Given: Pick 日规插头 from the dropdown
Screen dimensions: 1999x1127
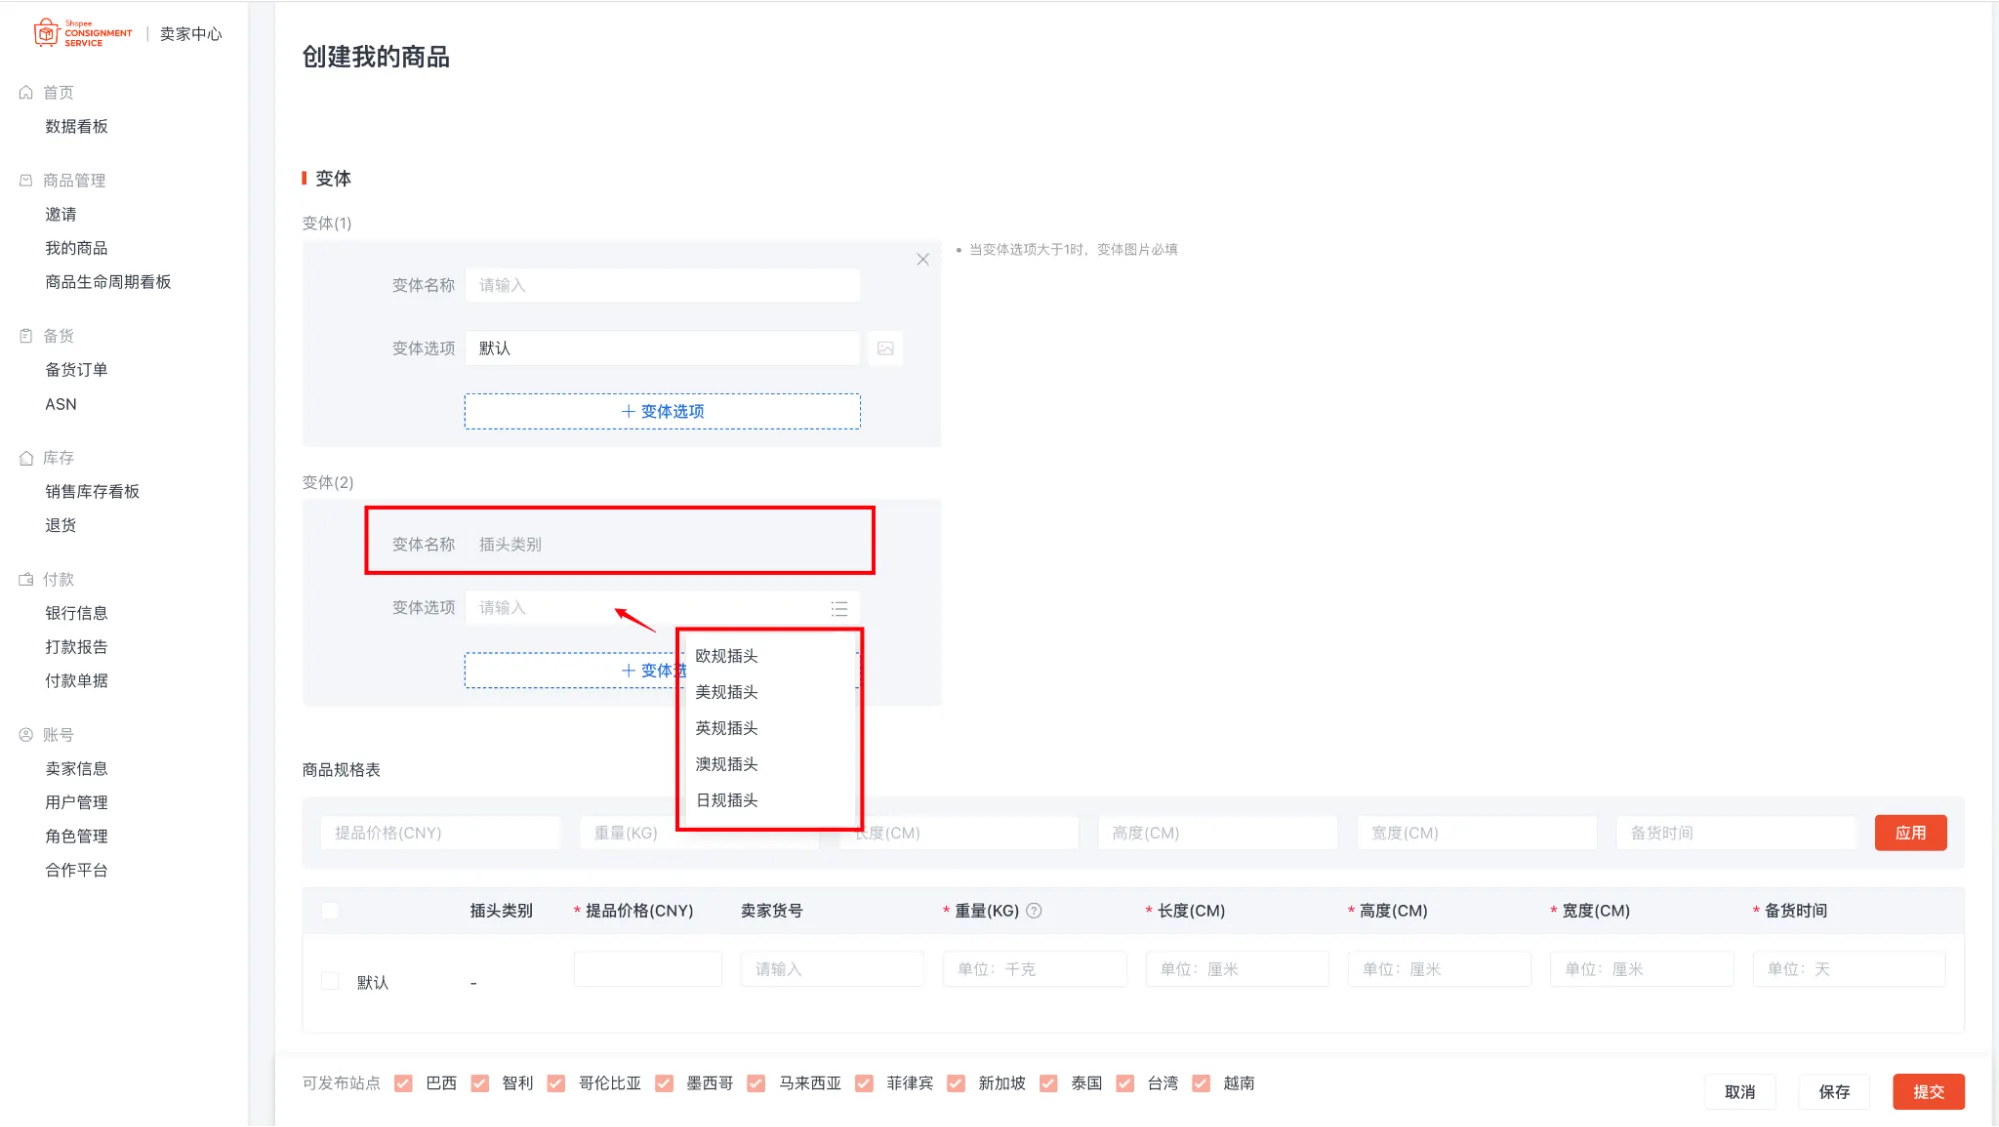Looking at the screenshot, I should pos(727,800).
